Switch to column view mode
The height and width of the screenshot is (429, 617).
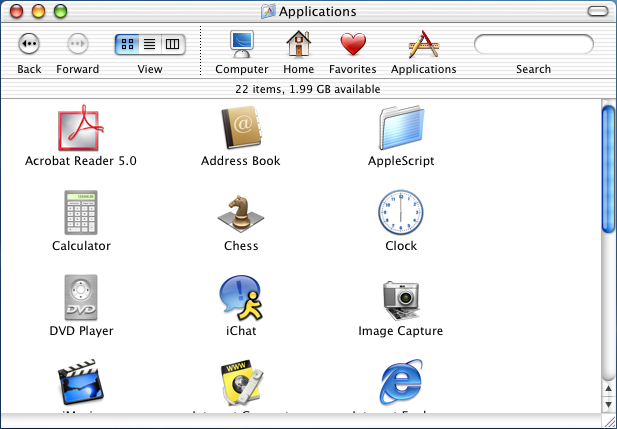pyautogui.click(x=173, y=44)
